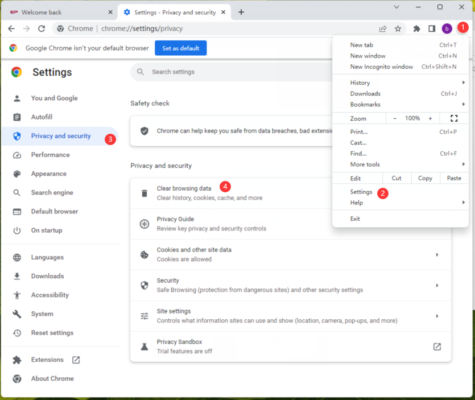This screenshot has height=400, width=475.
Task: Click the share page icon in address bar
Action: 383,29
